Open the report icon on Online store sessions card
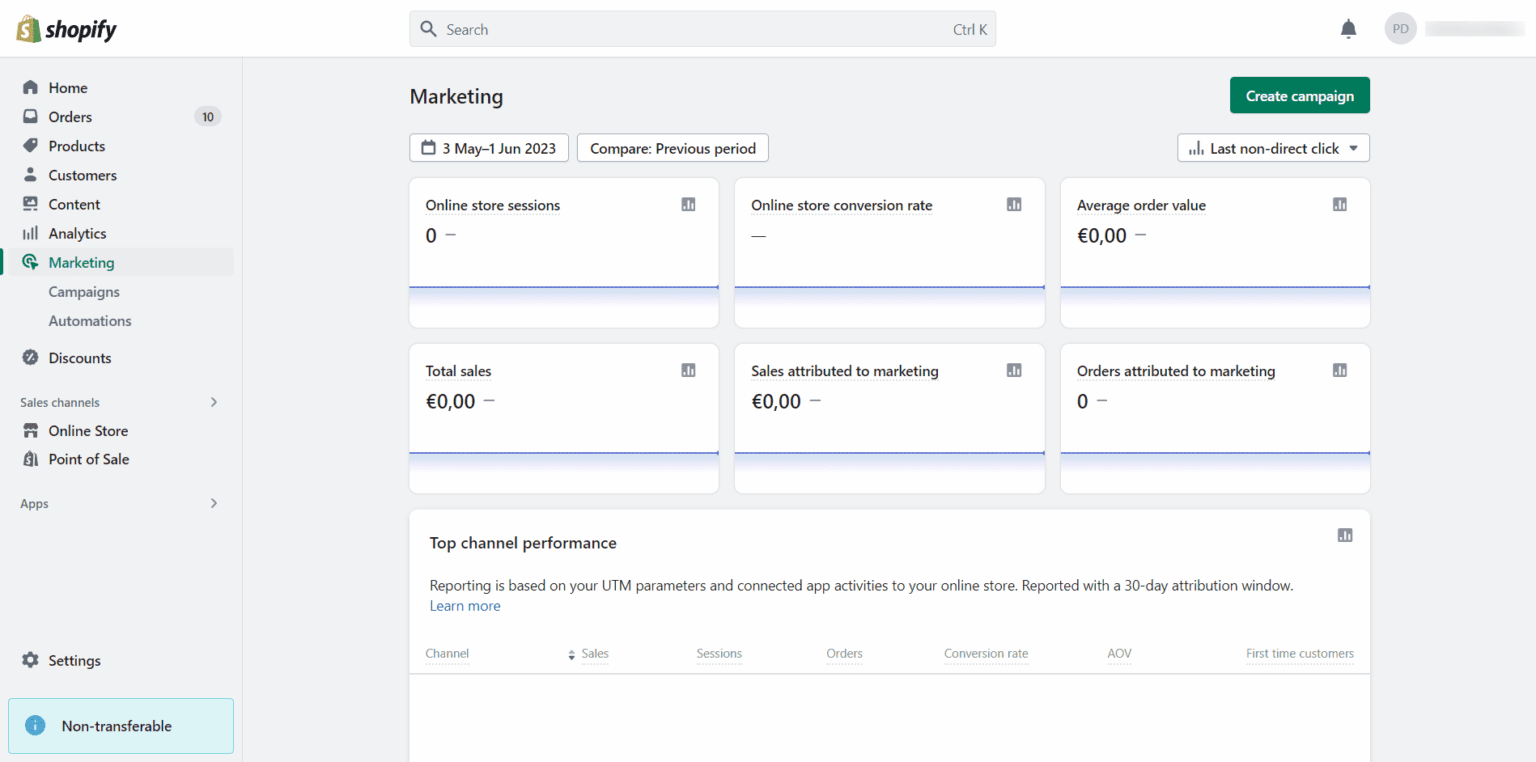Screen dimensions: 1536x762 [688, 204]
